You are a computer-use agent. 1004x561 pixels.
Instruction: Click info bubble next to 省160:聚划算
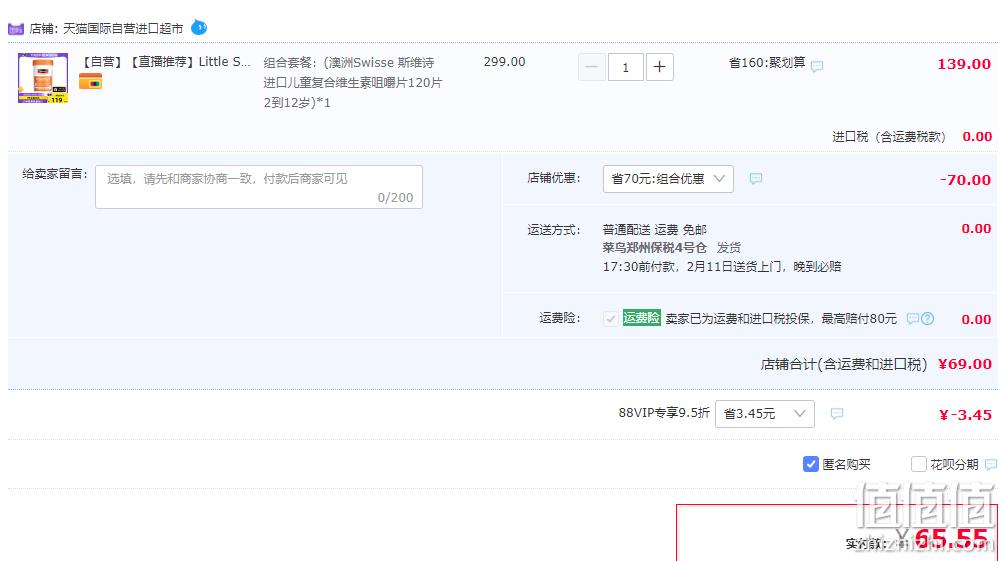coord(817,66)
